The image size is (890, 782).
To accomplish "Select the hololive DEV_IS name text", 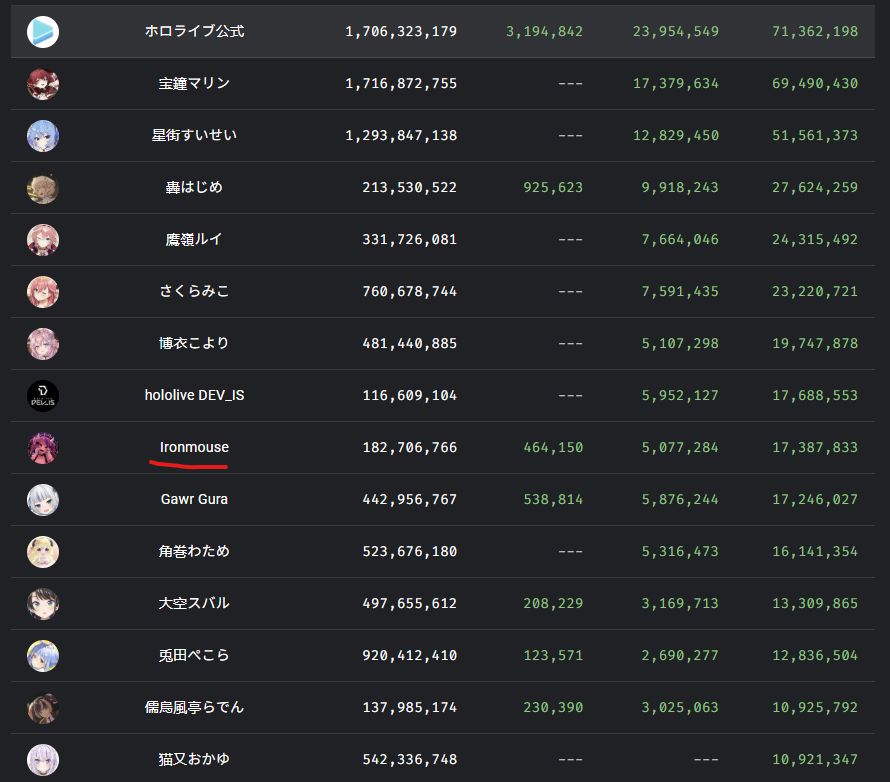I will [194, 395].
